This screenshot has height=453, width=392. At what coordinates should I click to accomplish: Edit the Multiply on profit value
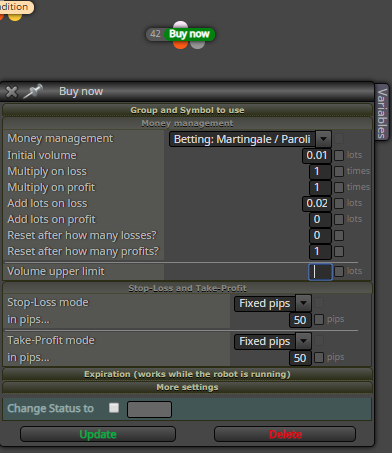(x=320, y=187)
